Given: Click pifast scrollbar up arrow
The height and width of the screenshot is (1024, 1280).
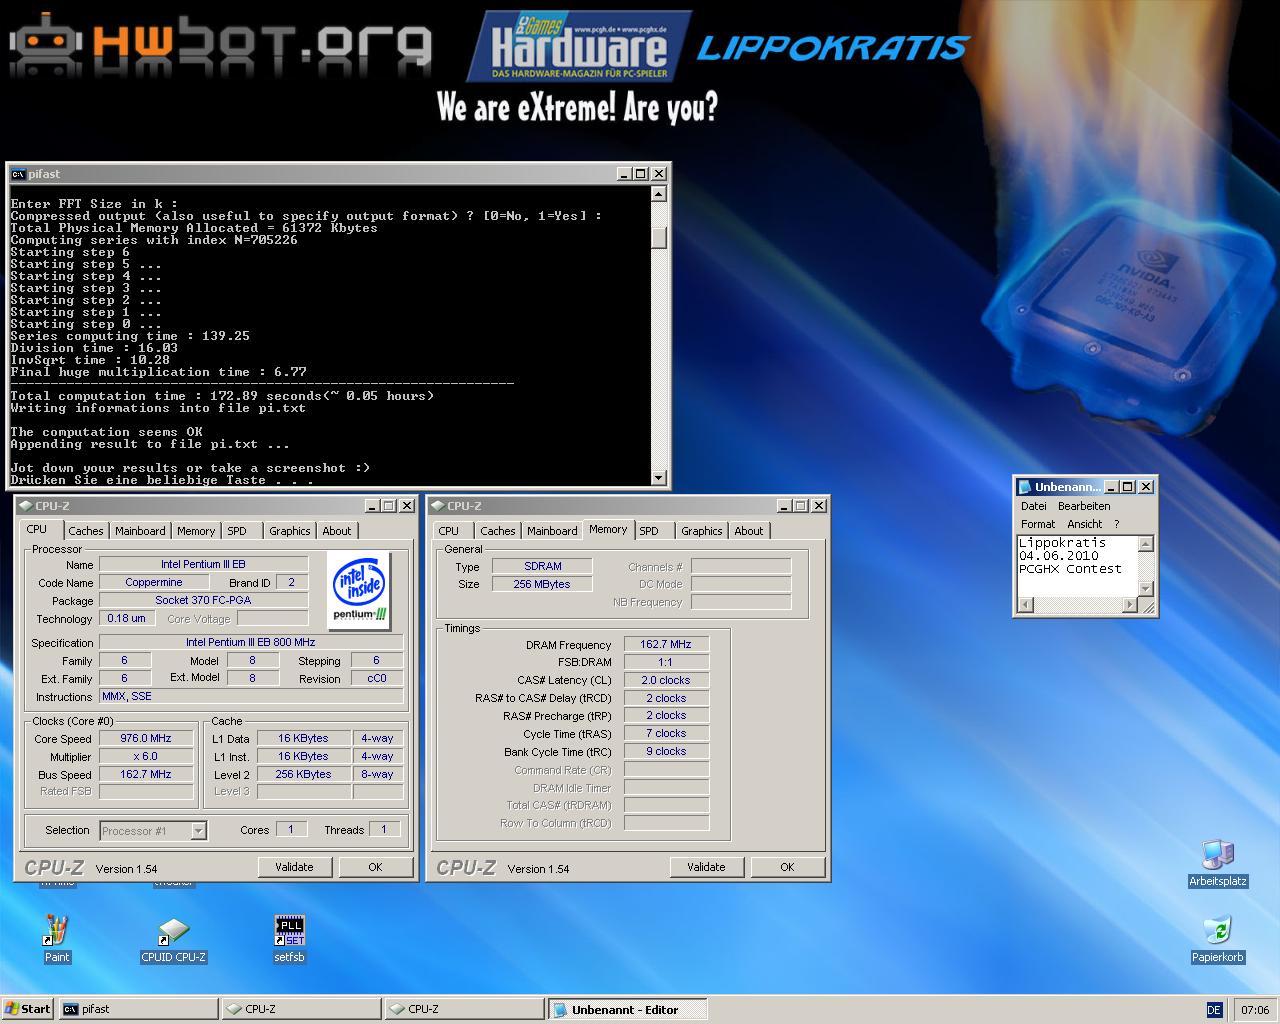Looking at the screenshot, I should click(658, 194).
